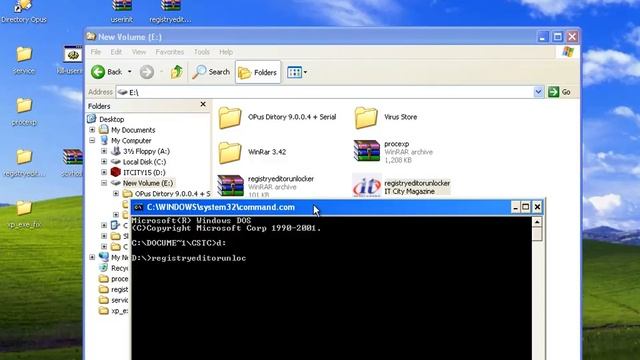
Task: Open the Views dropdown in toolbar
Action: point(297,72)
